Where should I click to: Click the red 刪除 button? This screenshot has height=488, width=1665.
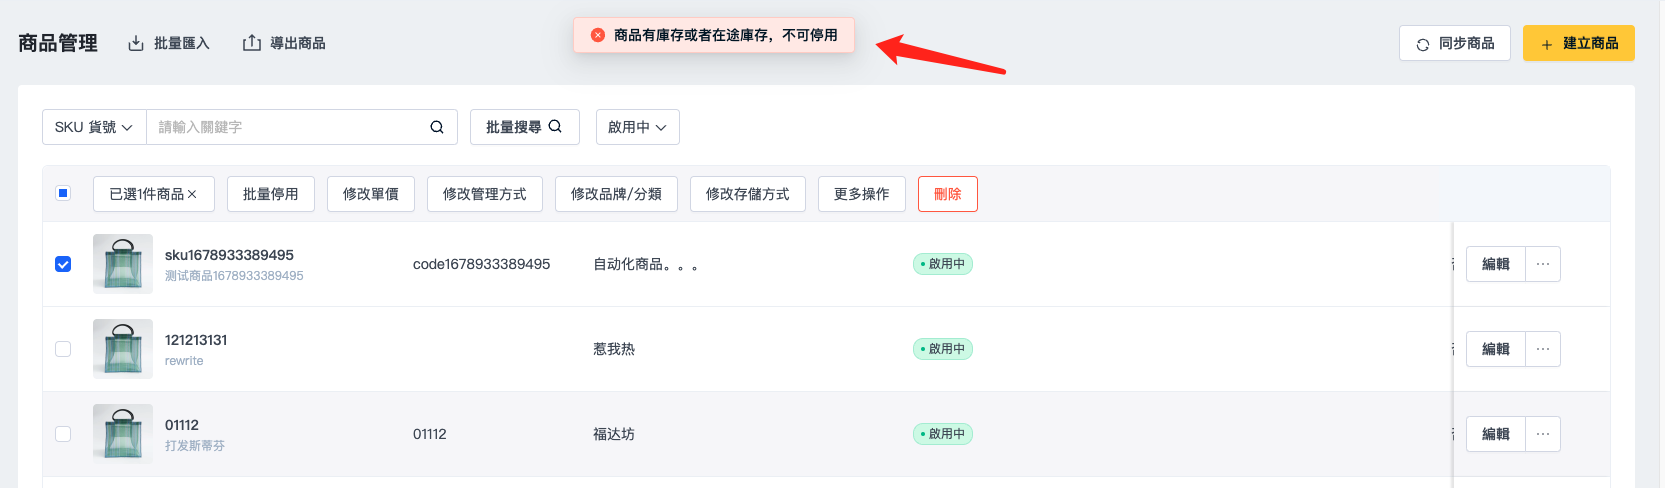coord(948,194)
